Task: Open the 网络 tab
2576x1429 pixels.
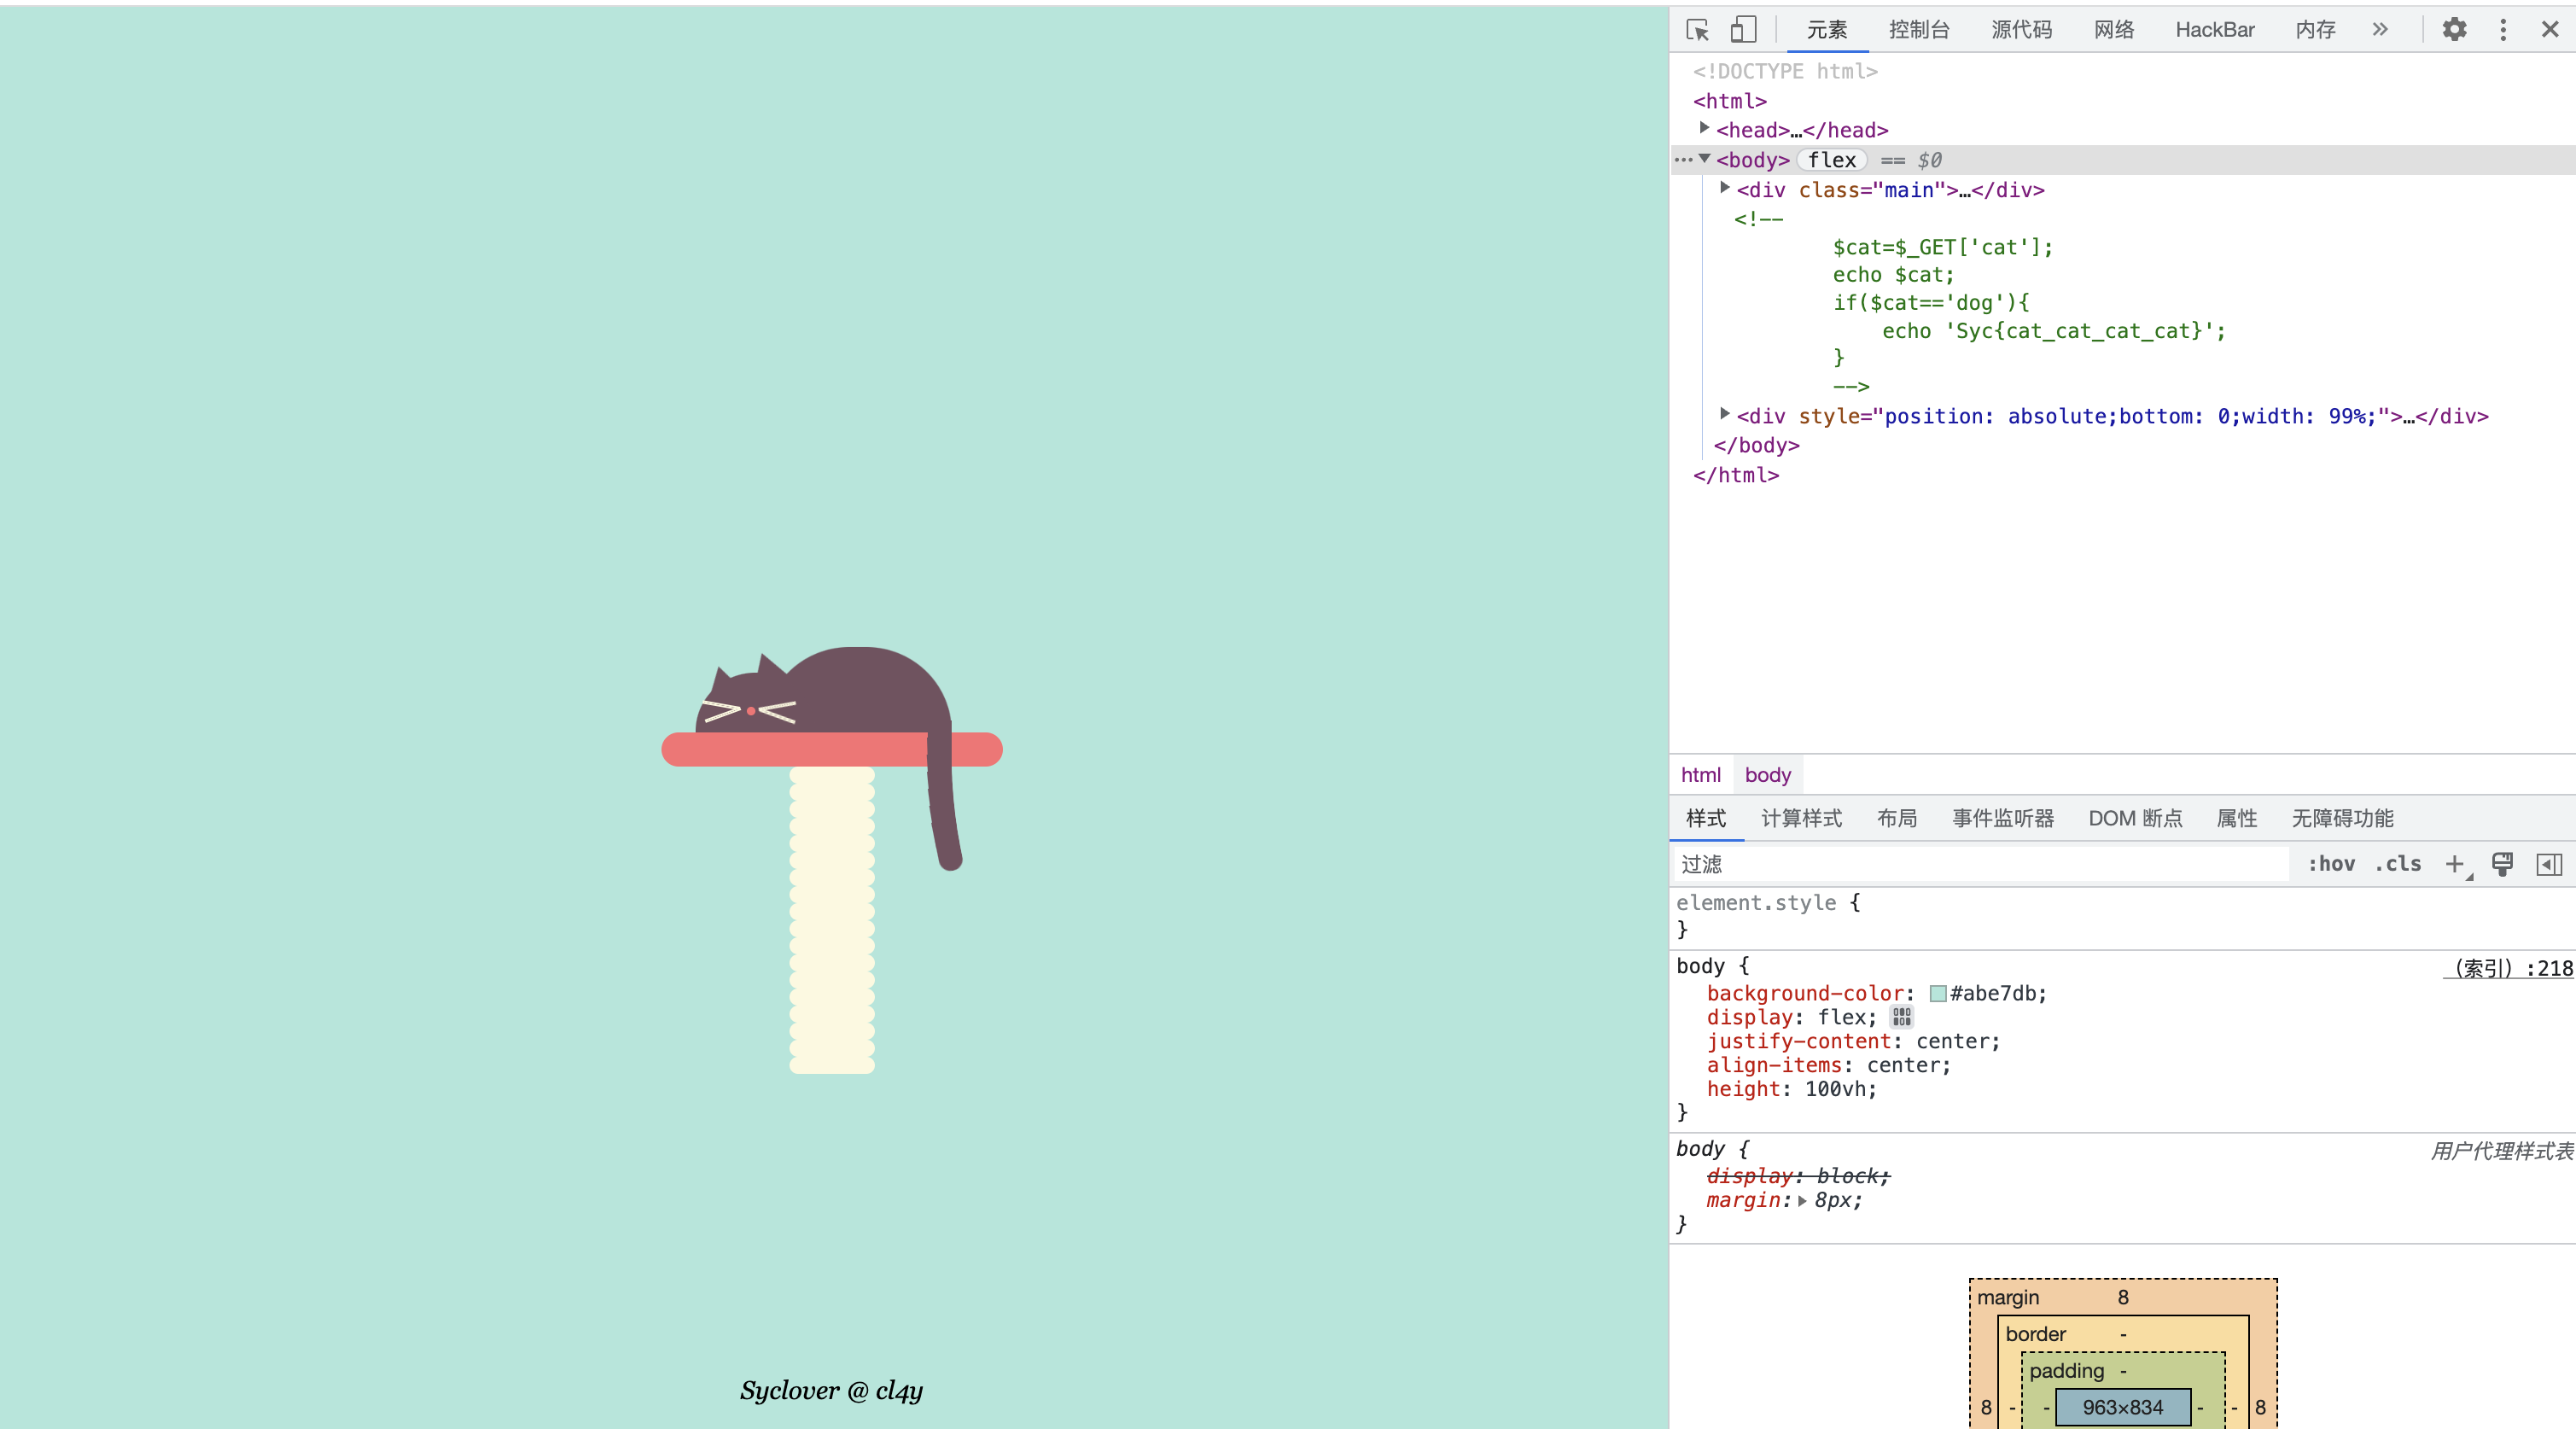Action: [x=2114, y=30]
